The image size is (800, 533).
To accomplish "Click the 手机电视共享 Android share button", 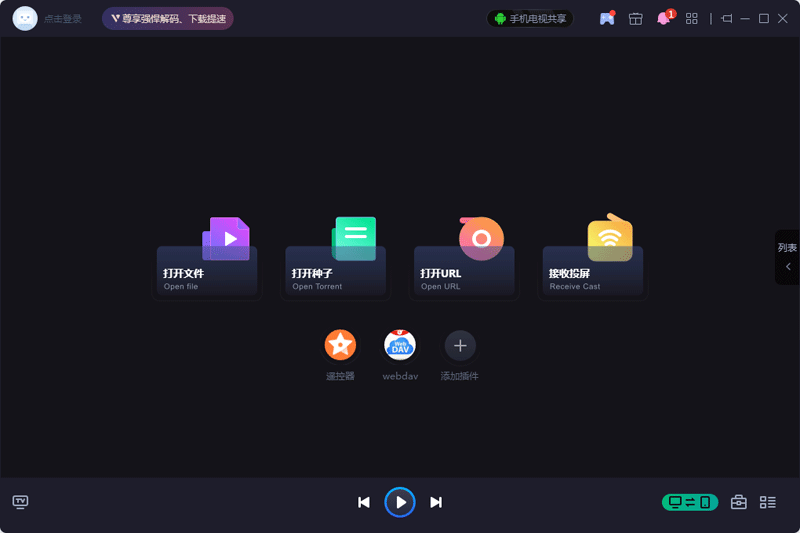I will [530, 18].
